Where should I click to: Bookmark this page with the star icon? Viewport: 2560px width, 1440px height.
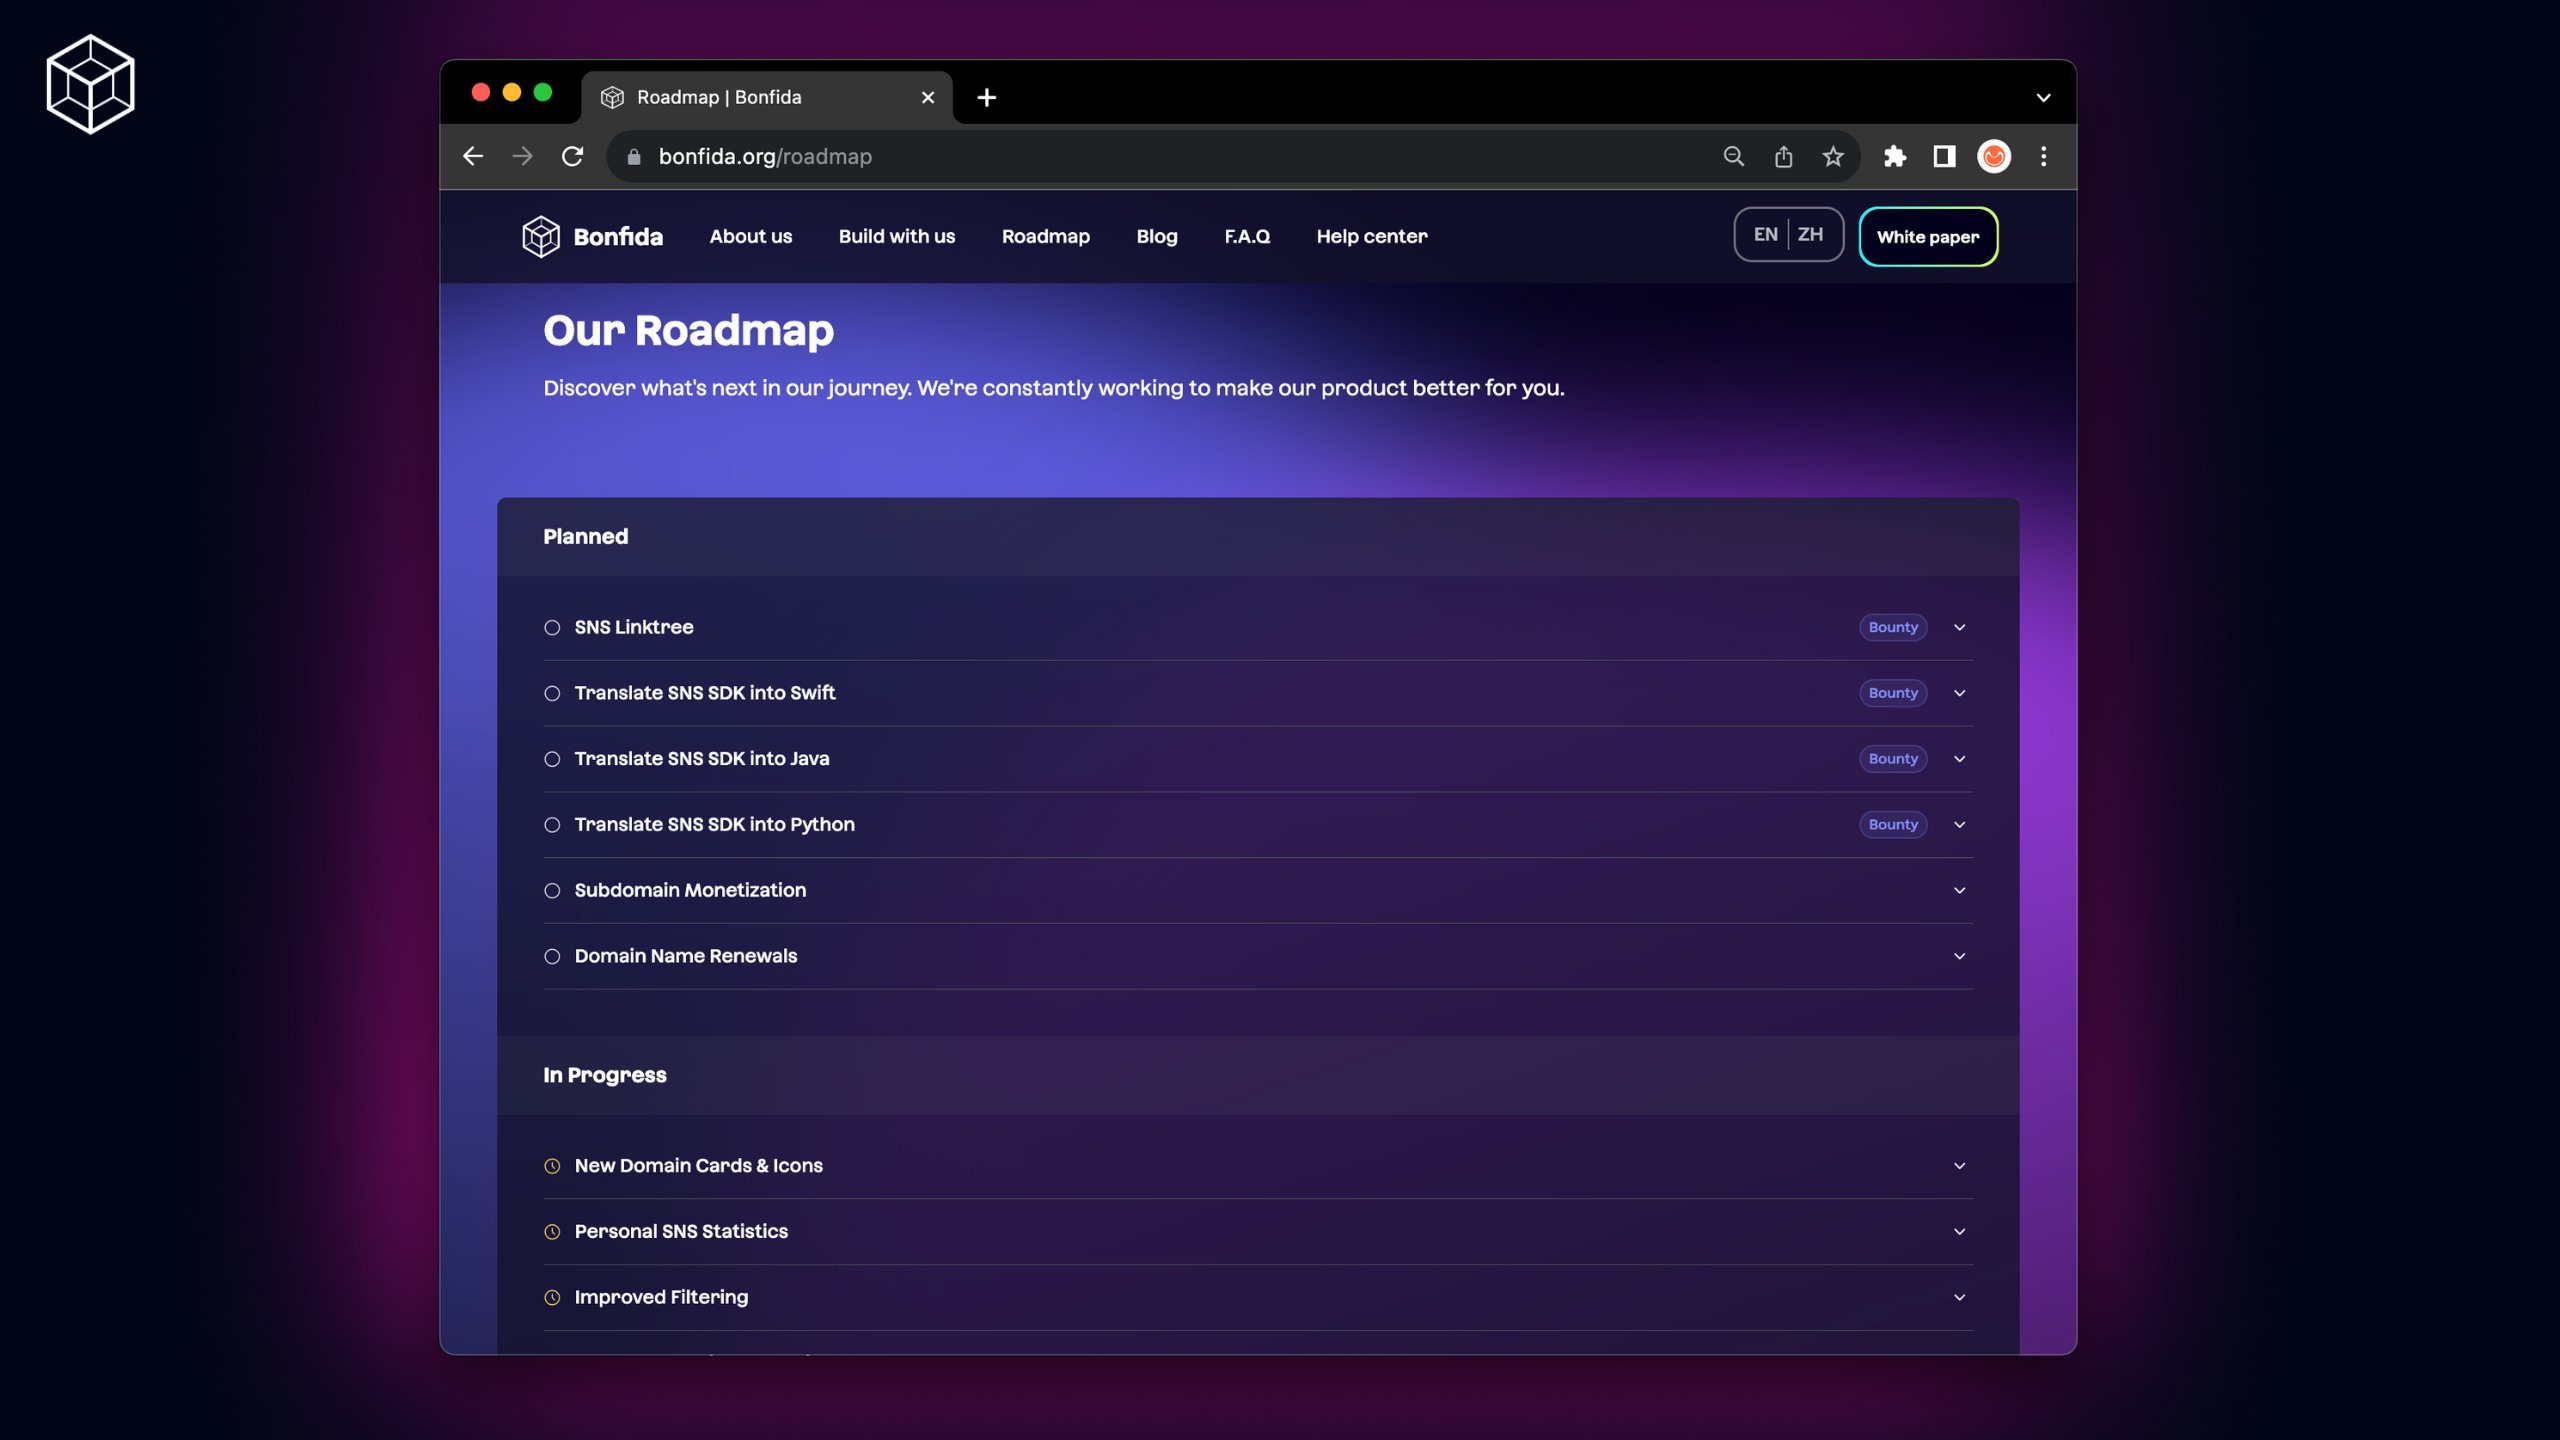(1832, 156)
